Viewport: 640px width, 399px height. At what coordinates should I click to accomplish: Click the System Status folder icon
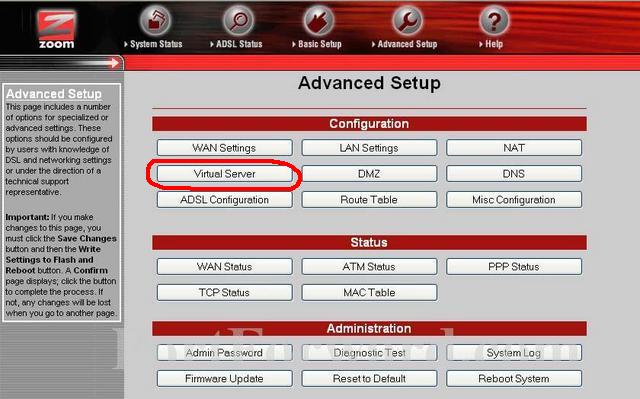click(x=156, y=20)
